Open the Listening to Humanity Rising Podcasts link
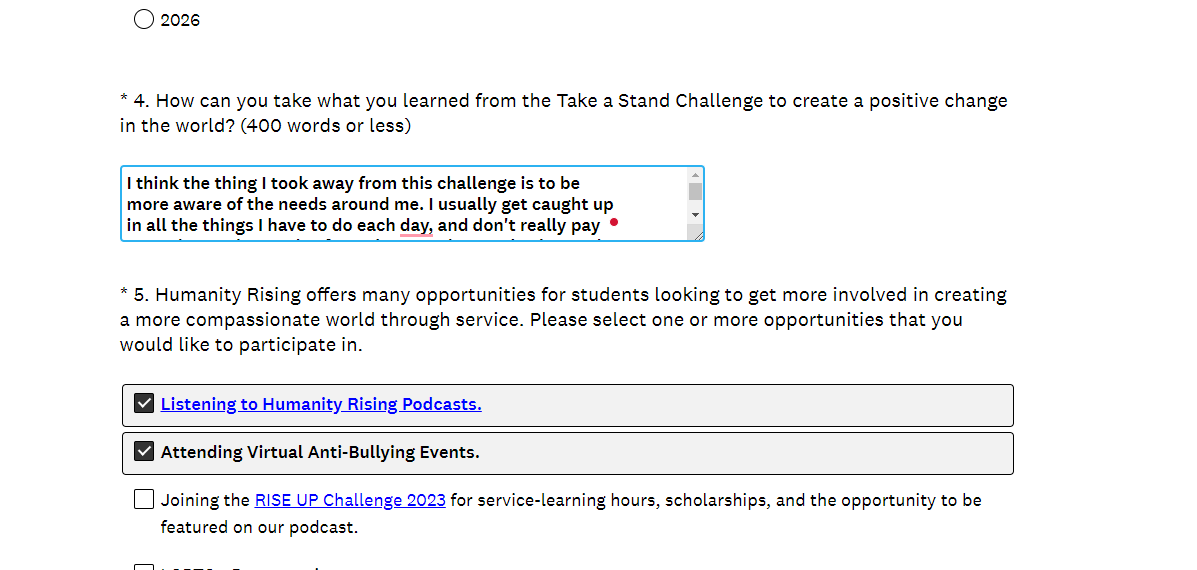The image size is (1197, 570). (x=321, y=404)
